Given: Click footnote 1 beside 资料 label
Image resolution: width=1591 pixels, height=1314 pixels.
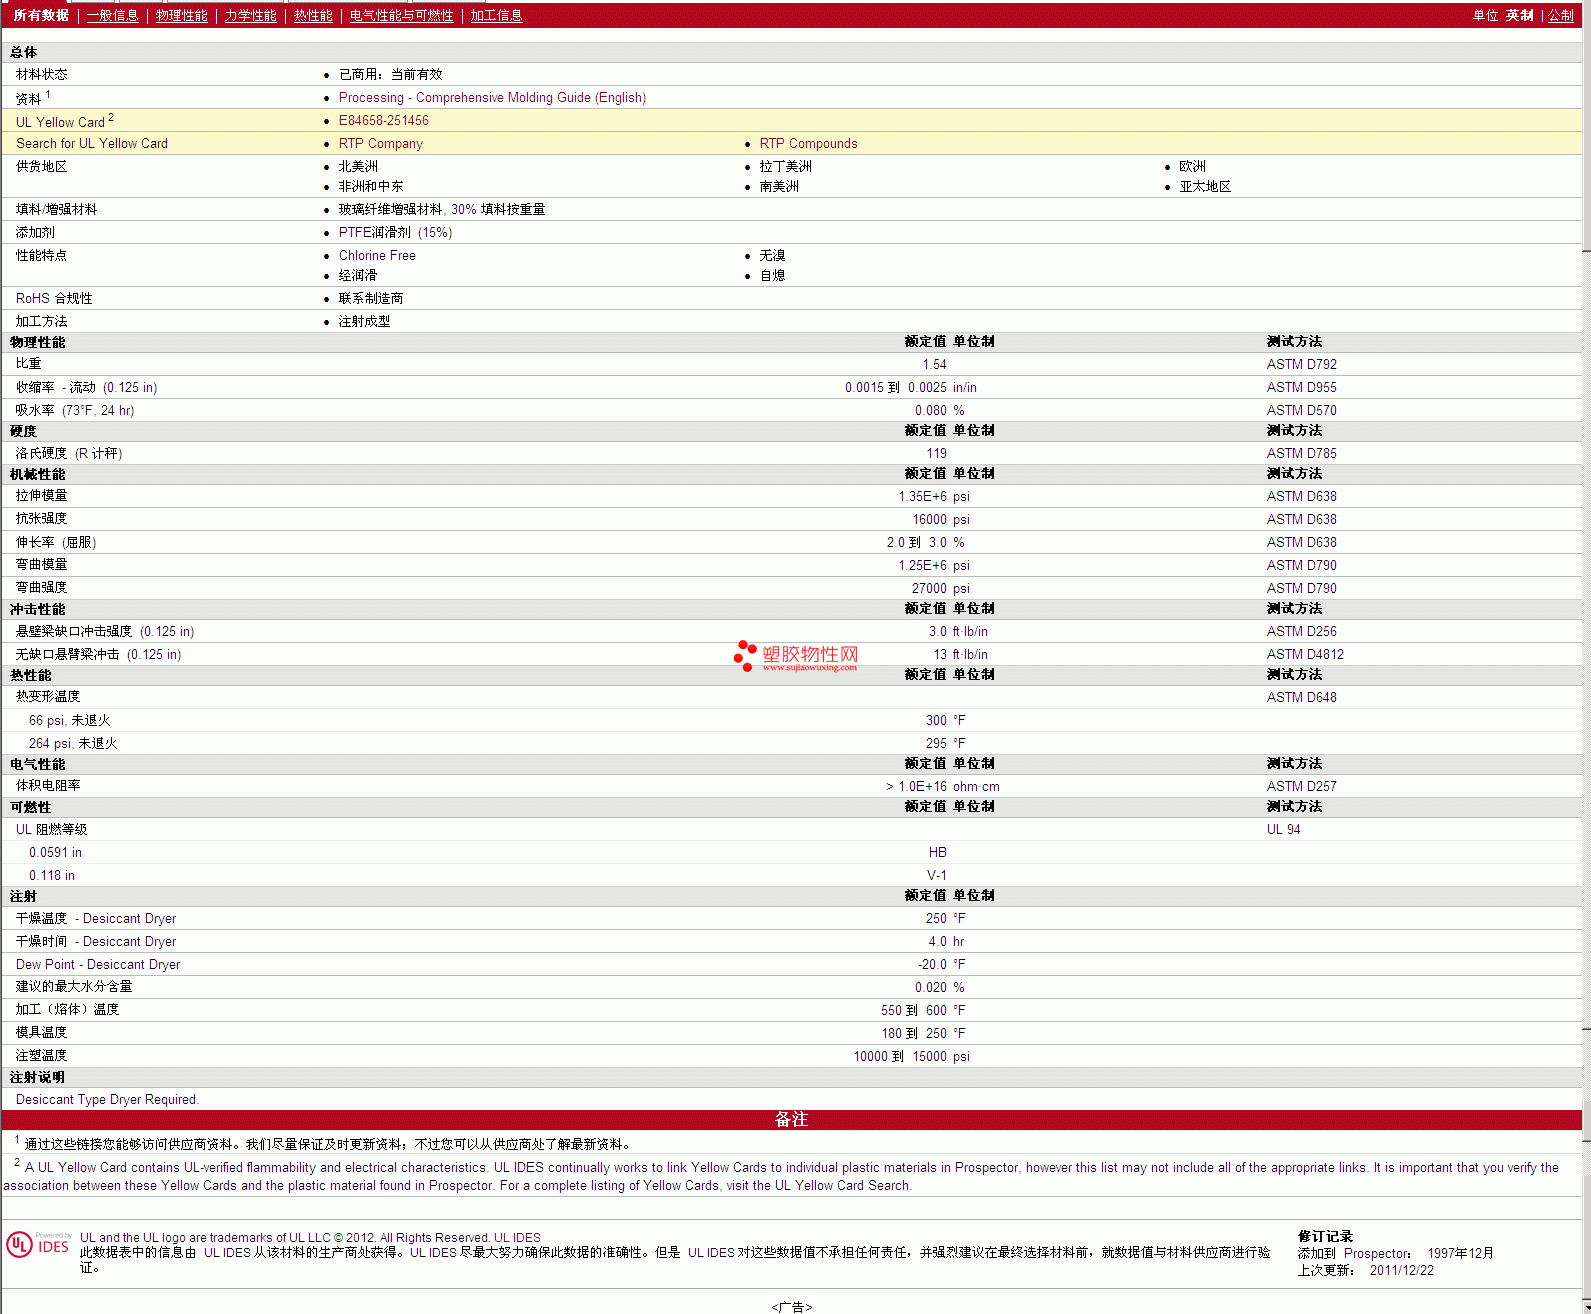Looking at the screenshot, I should [48, 94].
